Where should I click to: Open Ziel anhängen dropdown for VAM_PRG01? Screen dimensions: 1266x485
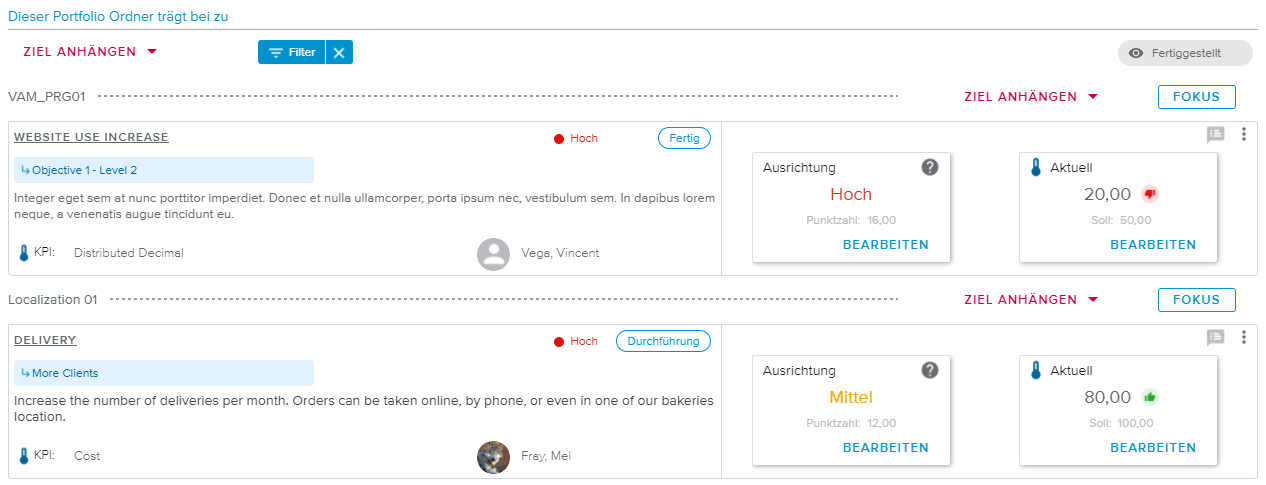click(1031, 97)
